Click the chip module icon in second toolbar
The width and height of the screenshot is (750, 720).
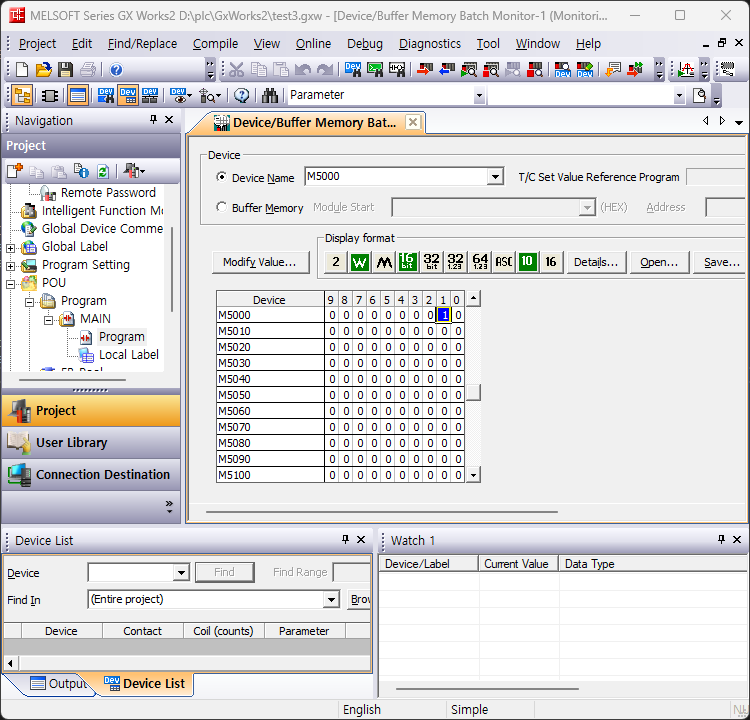pos(50,95)
